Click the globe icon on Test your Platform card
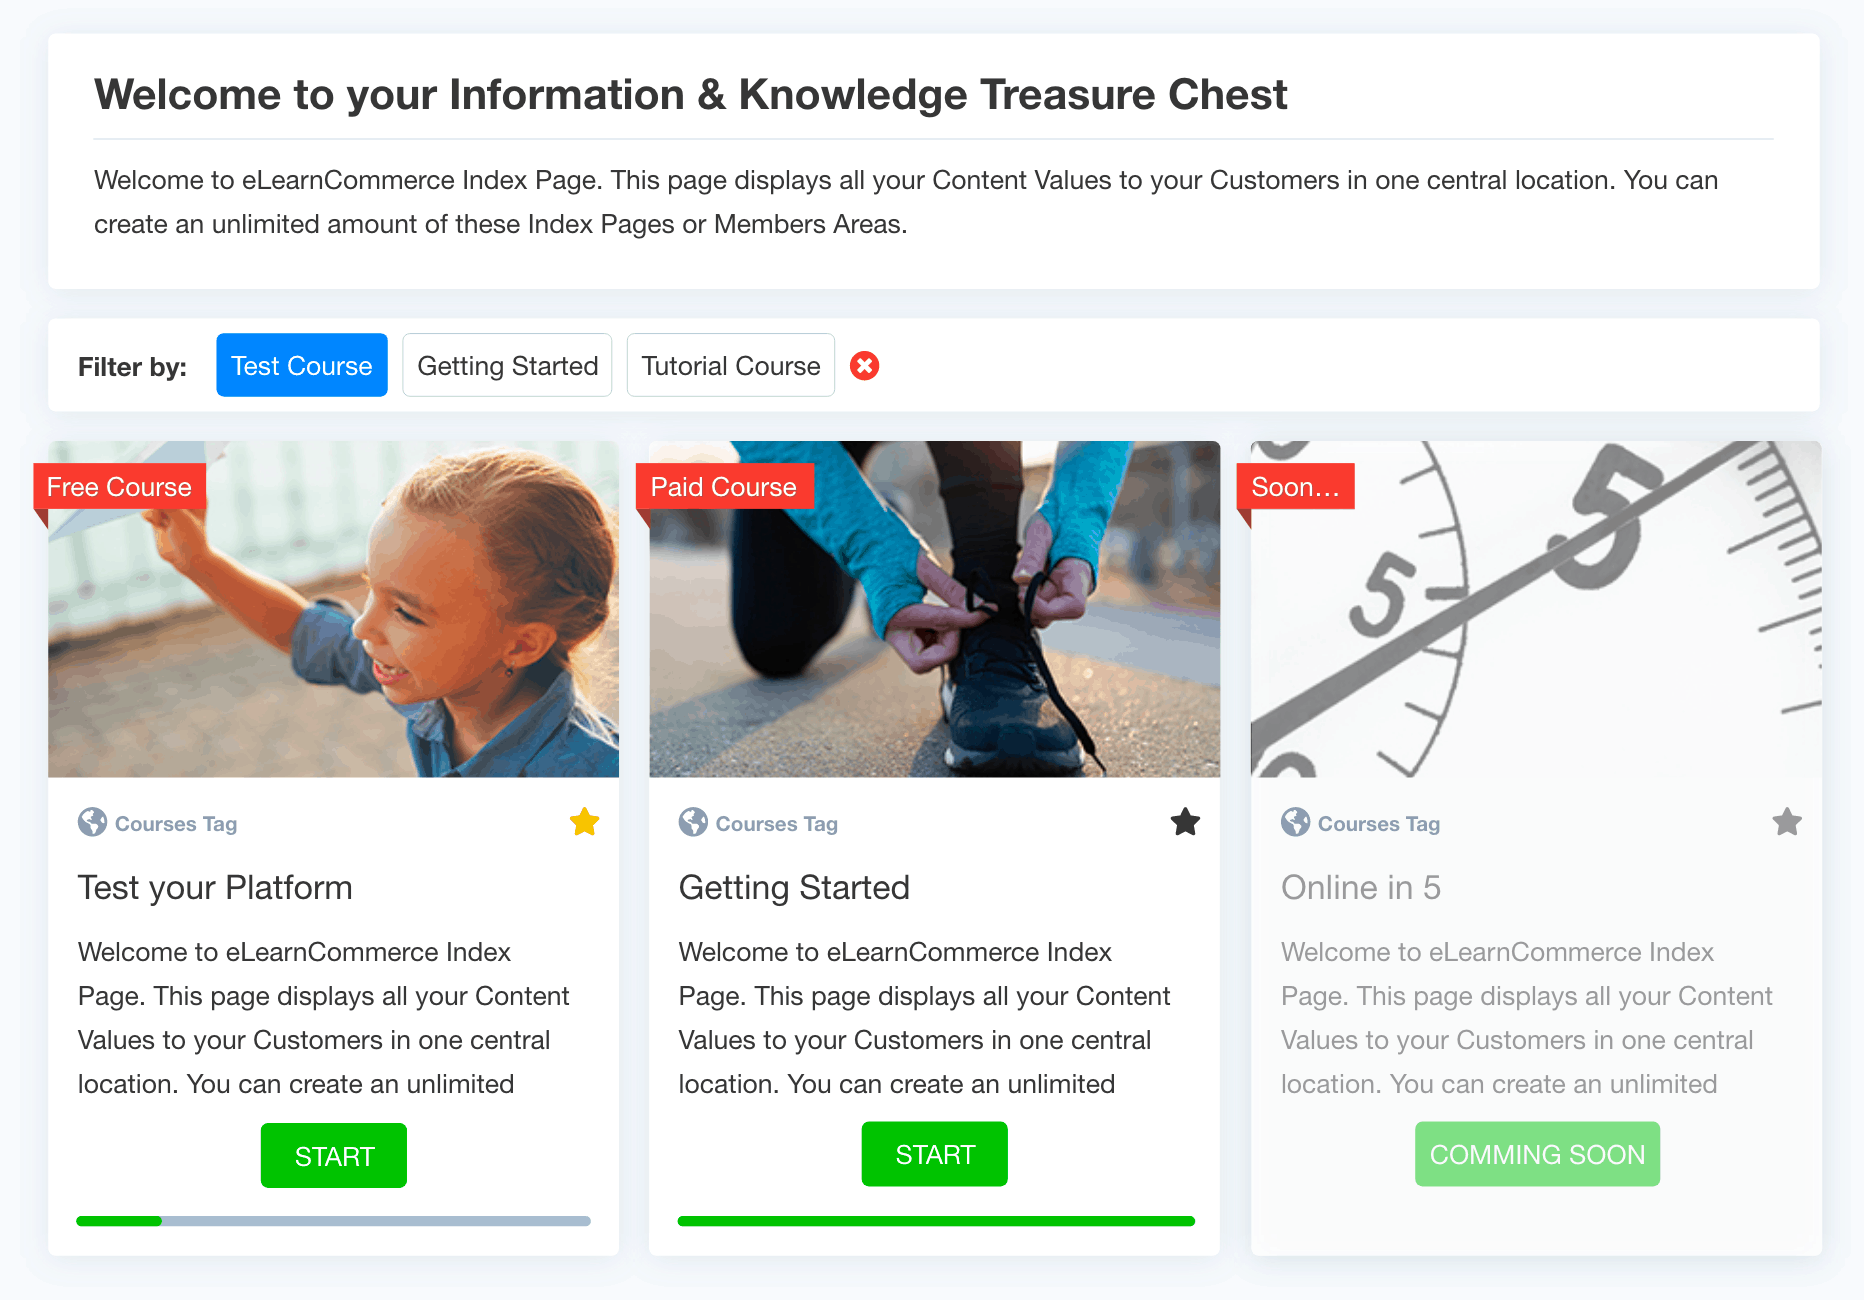Image resolution: width=1864 pixels, height=1300 pixels. (x=92, y=822)
